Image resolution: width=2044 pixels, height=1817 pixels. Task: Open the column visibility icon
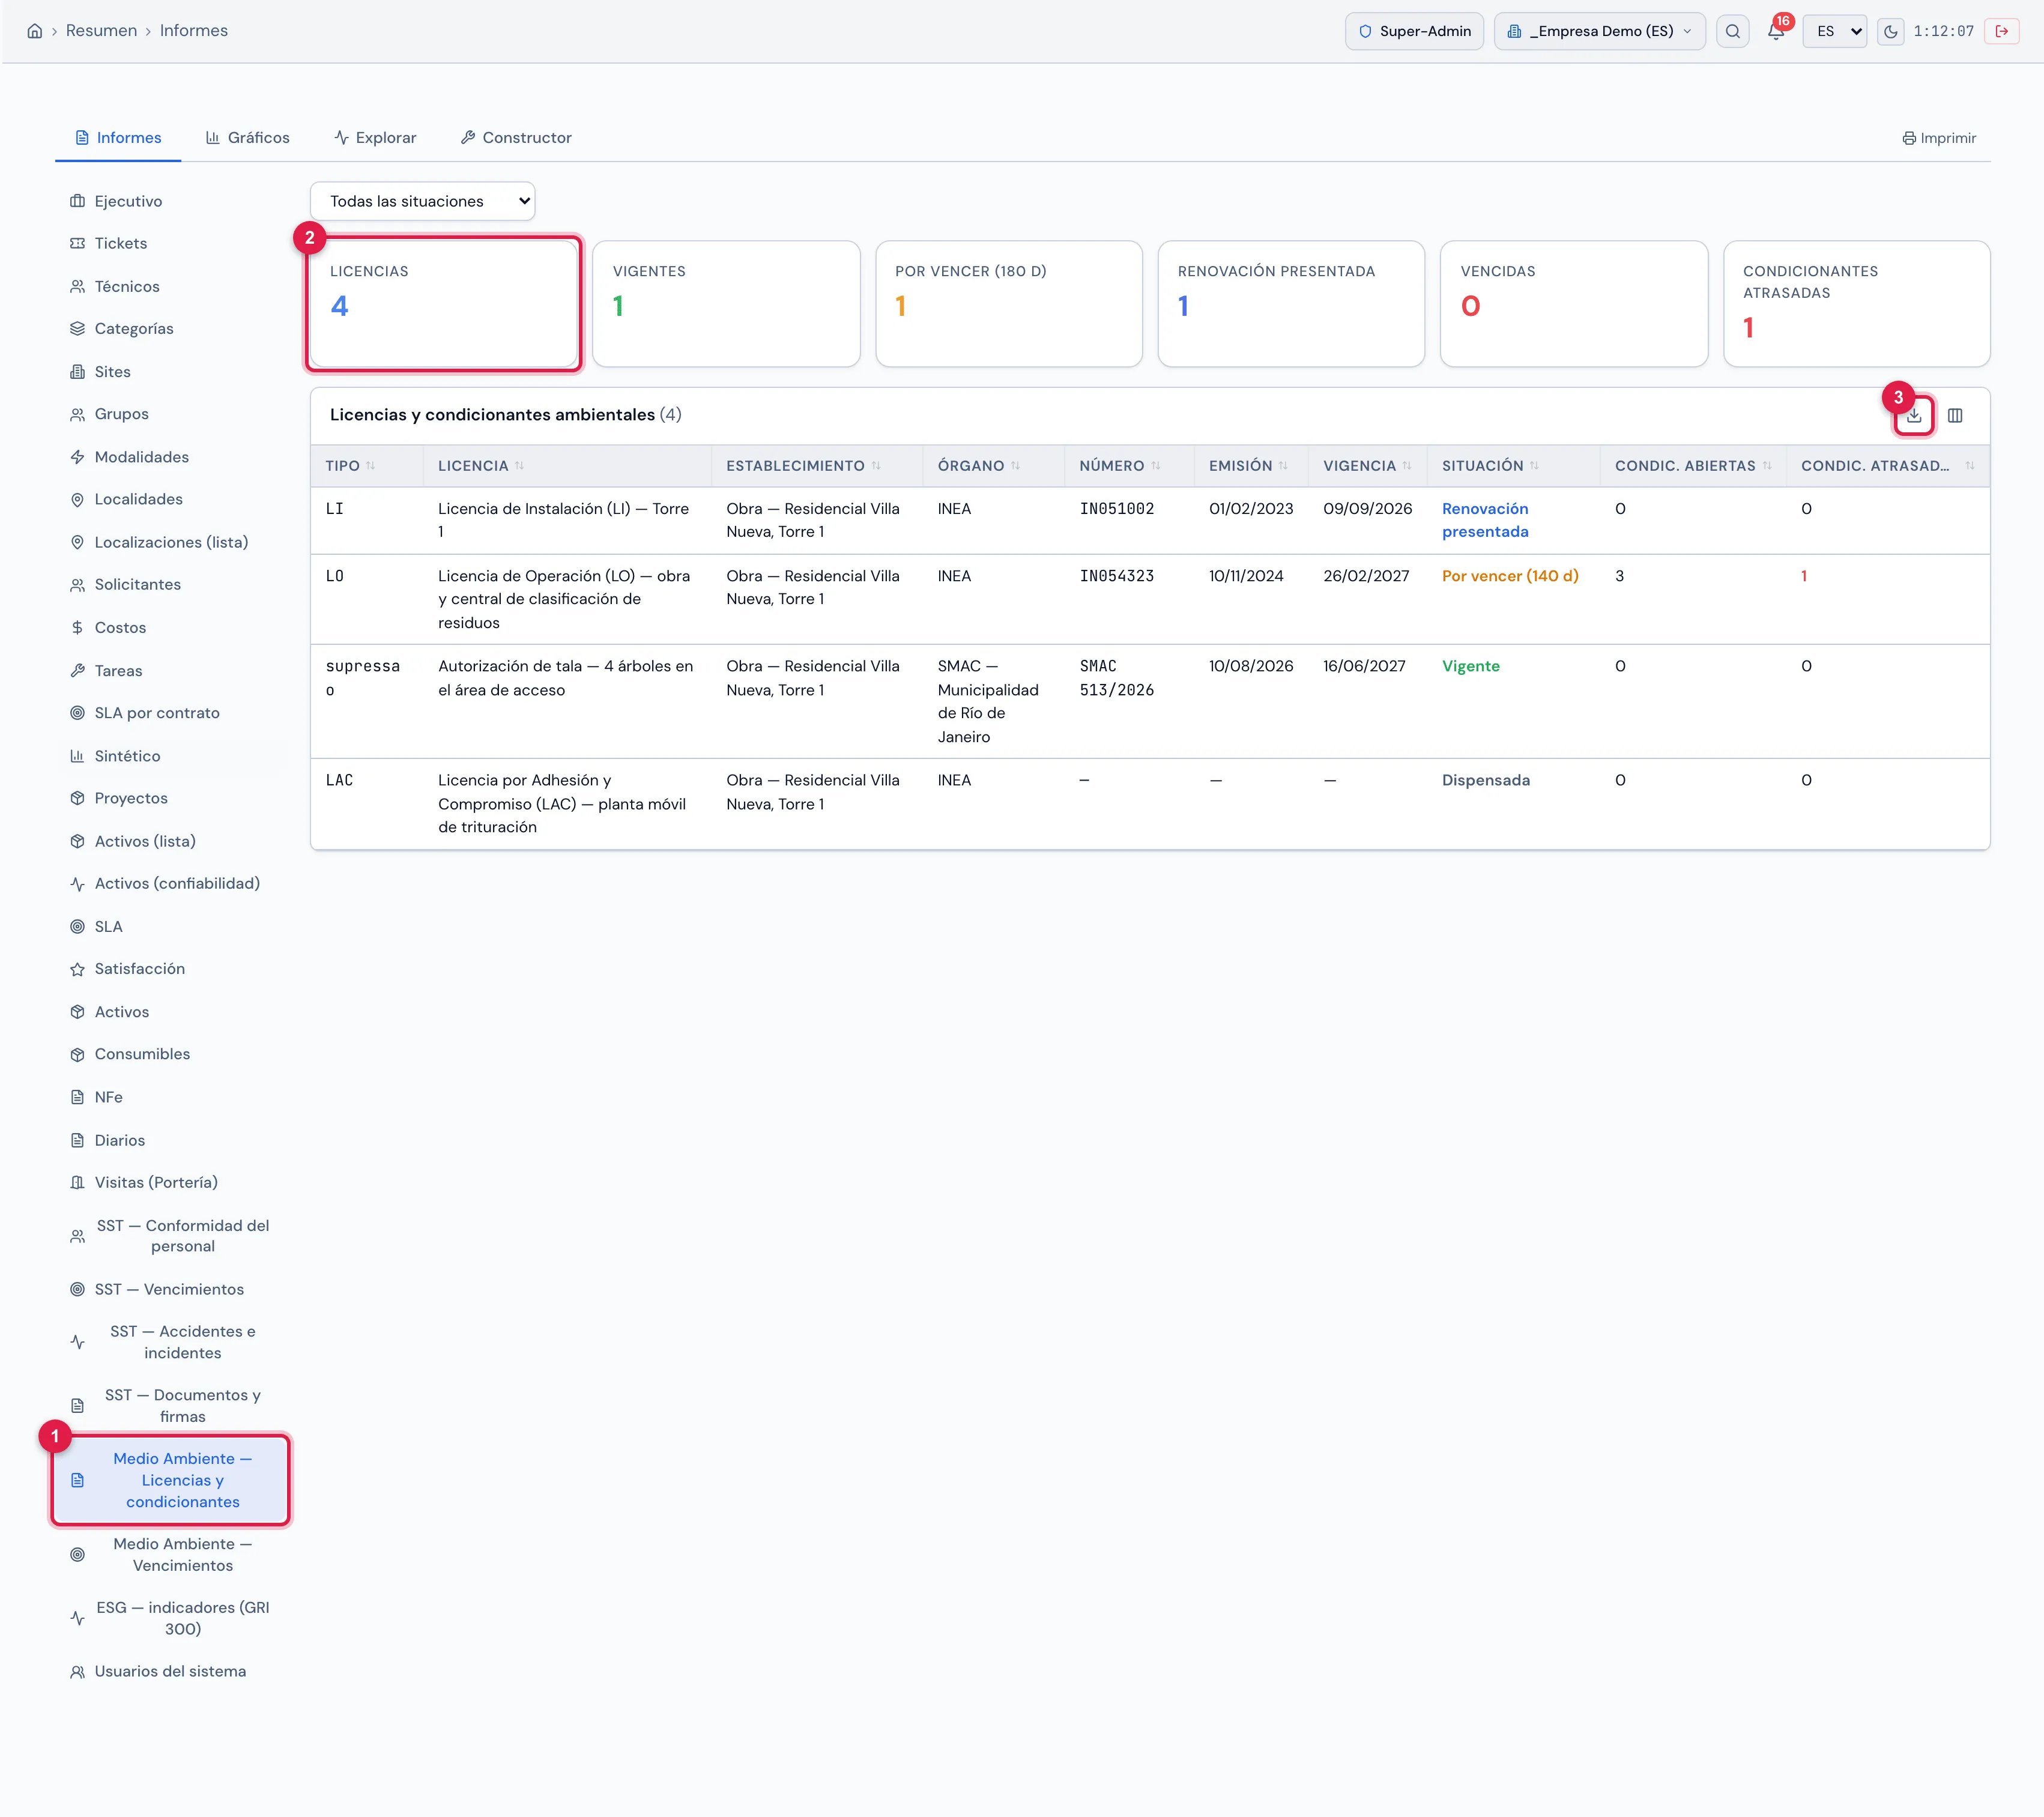coord(1955,416)
